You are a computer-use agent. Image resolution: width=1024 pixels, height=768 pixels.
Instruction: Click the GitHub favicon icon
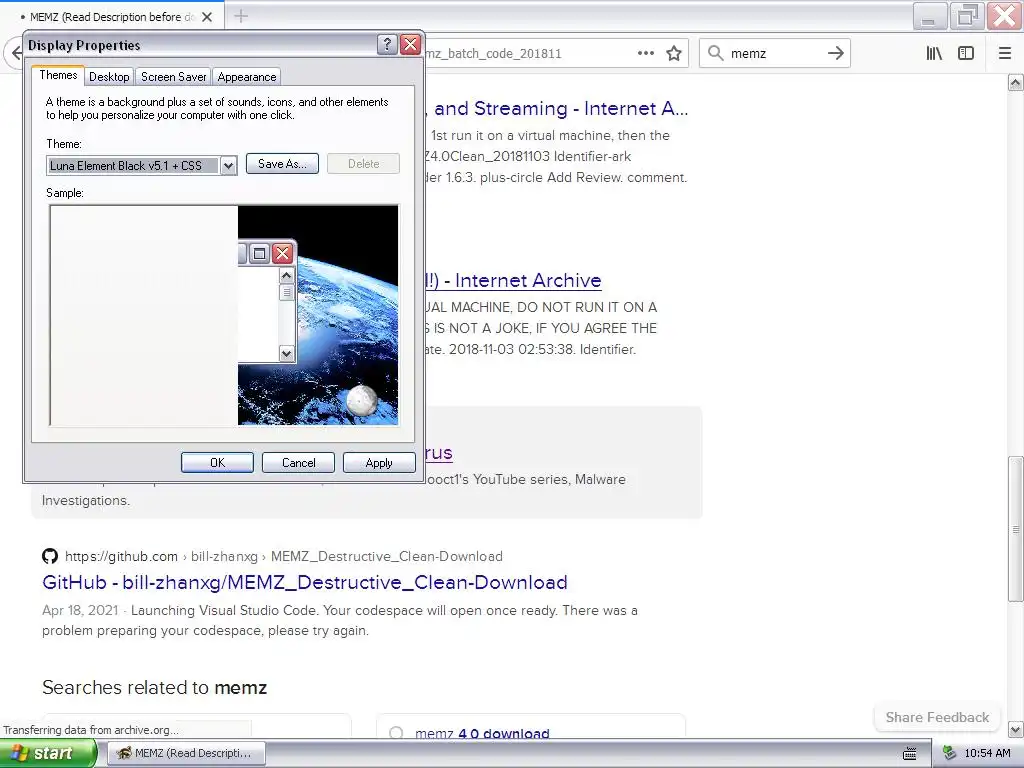[50, 556]
